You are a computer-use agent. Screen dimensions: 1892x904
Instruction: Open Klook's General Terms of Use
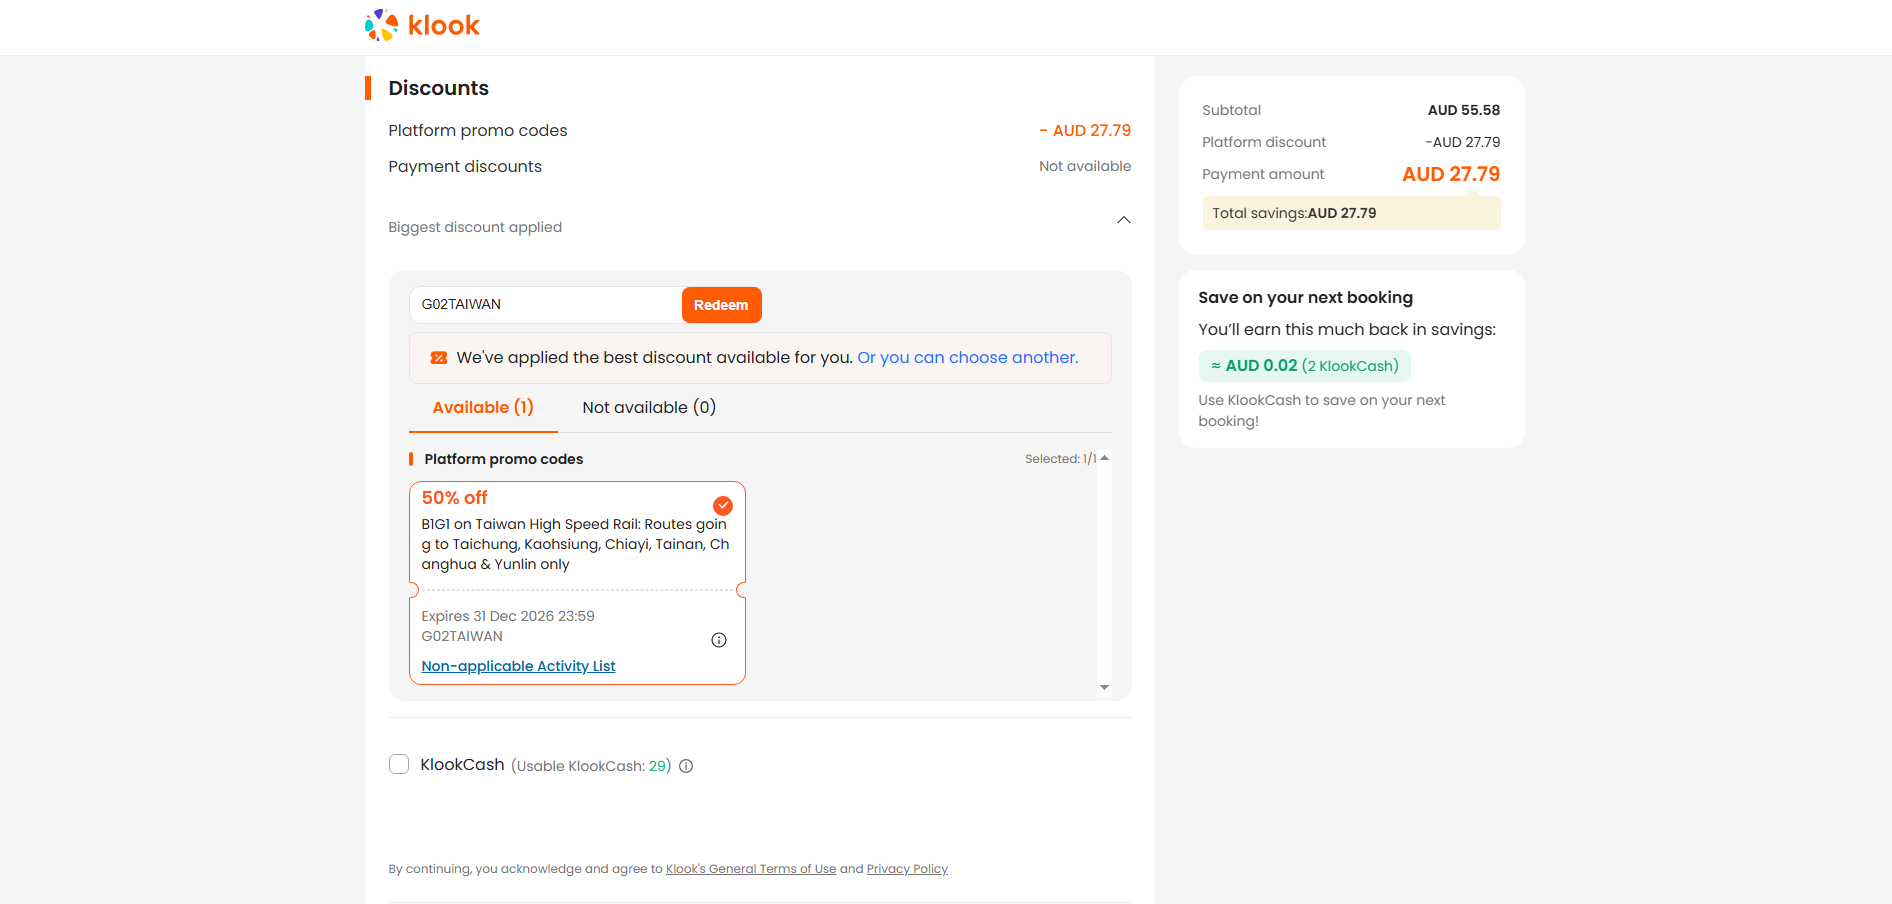pos(751,869)
